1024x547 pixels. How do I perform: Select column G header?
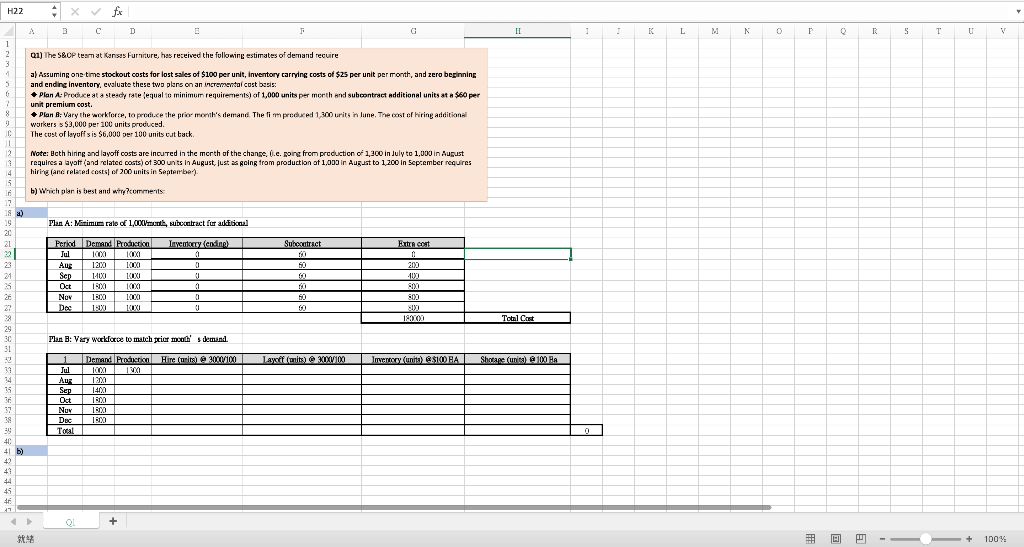tap(413, 31)
